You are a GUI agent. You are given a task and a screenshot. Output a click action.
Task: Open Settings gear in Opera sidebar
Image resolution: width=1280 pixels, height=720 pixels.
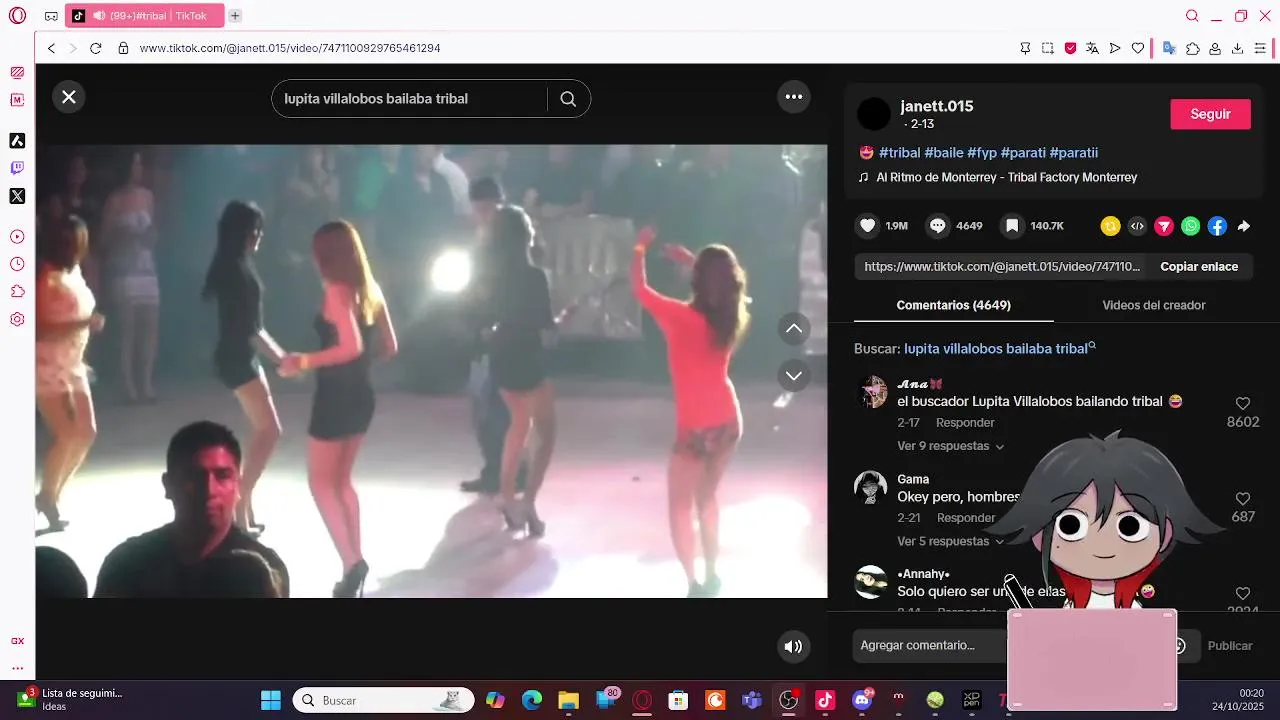(x=17, y=320)
